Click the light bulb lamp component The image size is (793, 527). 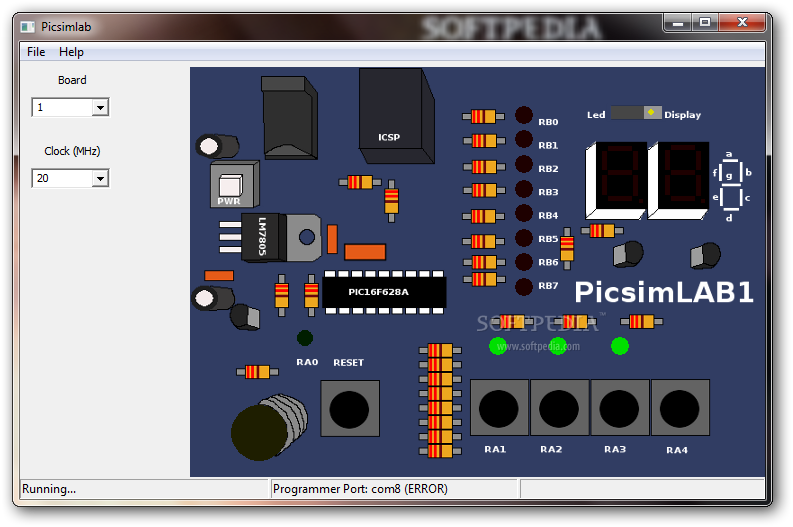pos(269,427)
